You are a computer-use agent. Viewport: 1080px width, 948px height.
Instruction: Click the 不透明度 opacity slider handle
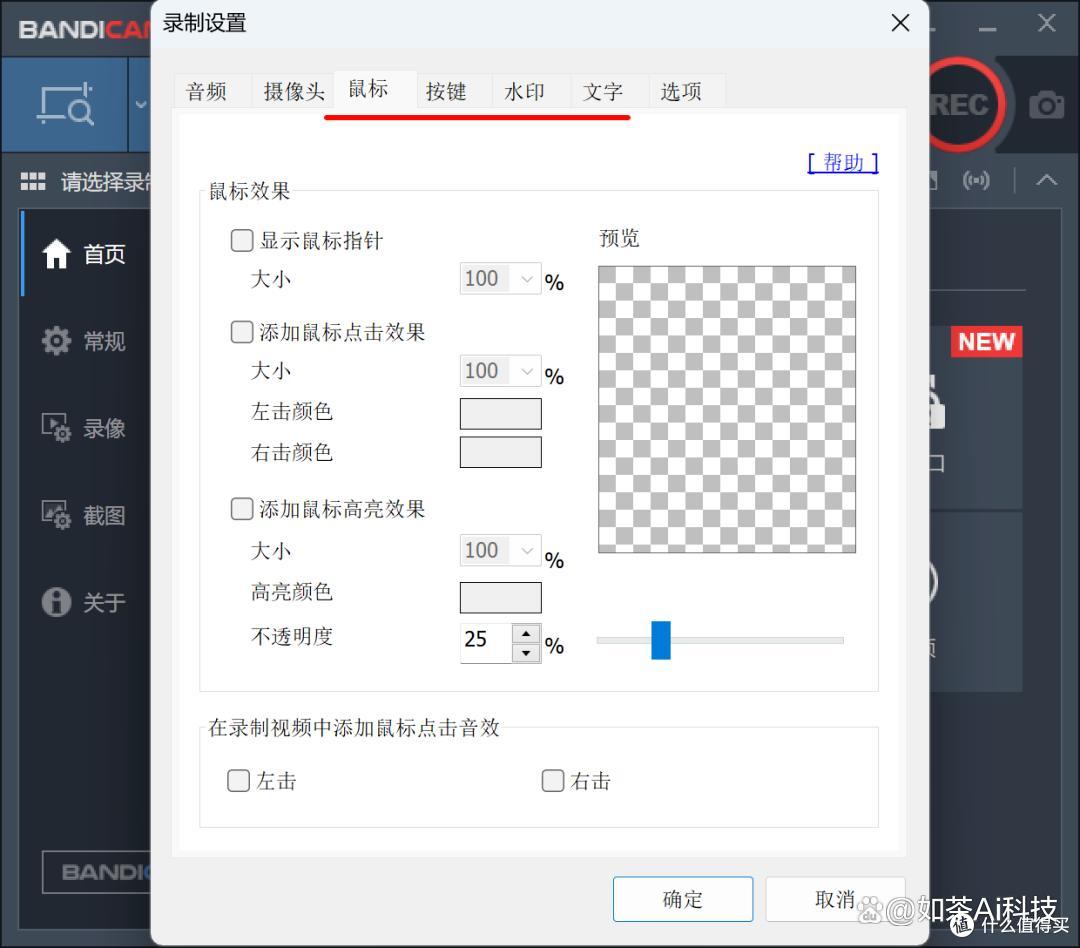(661, 640)
